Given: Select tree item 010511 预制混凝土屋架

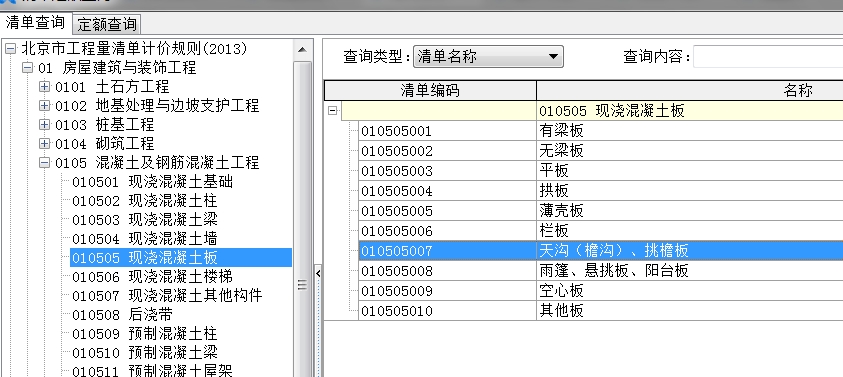Looking at the screenshot, I should pos(152,370).
